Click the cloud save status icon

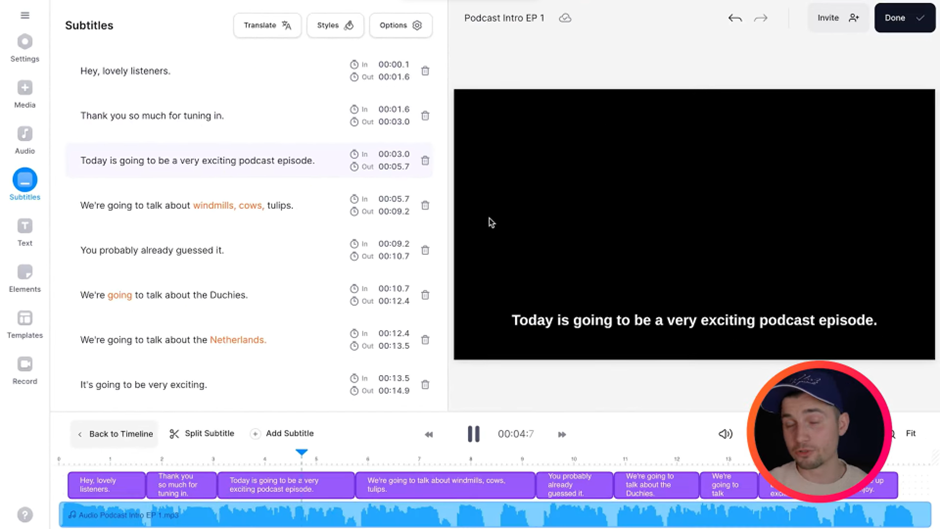click(x=565, y=18)
